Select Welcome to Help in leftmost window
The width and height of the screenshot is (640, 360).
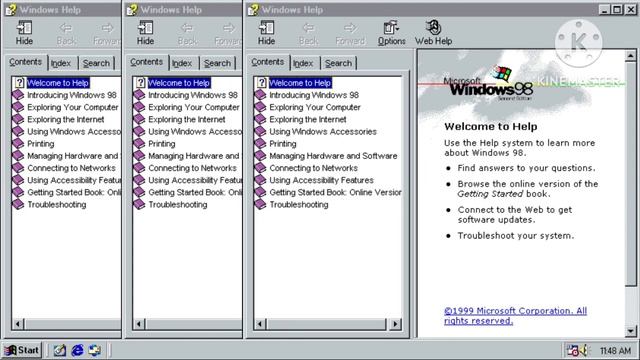58,83
